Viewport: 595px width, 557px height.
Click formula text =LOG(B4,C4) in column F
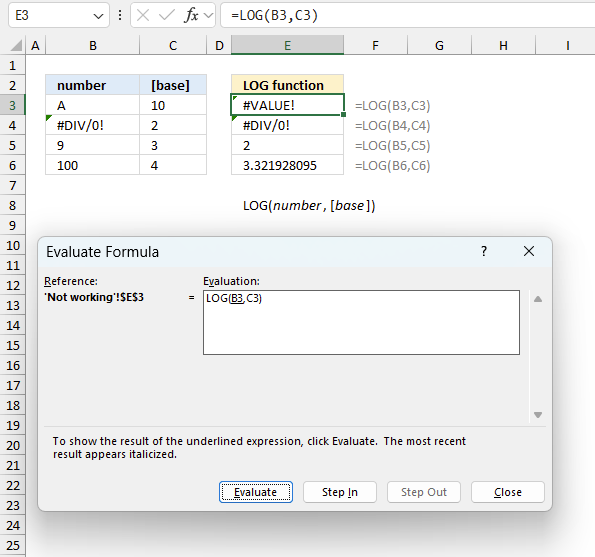click(x=392, y=126)
